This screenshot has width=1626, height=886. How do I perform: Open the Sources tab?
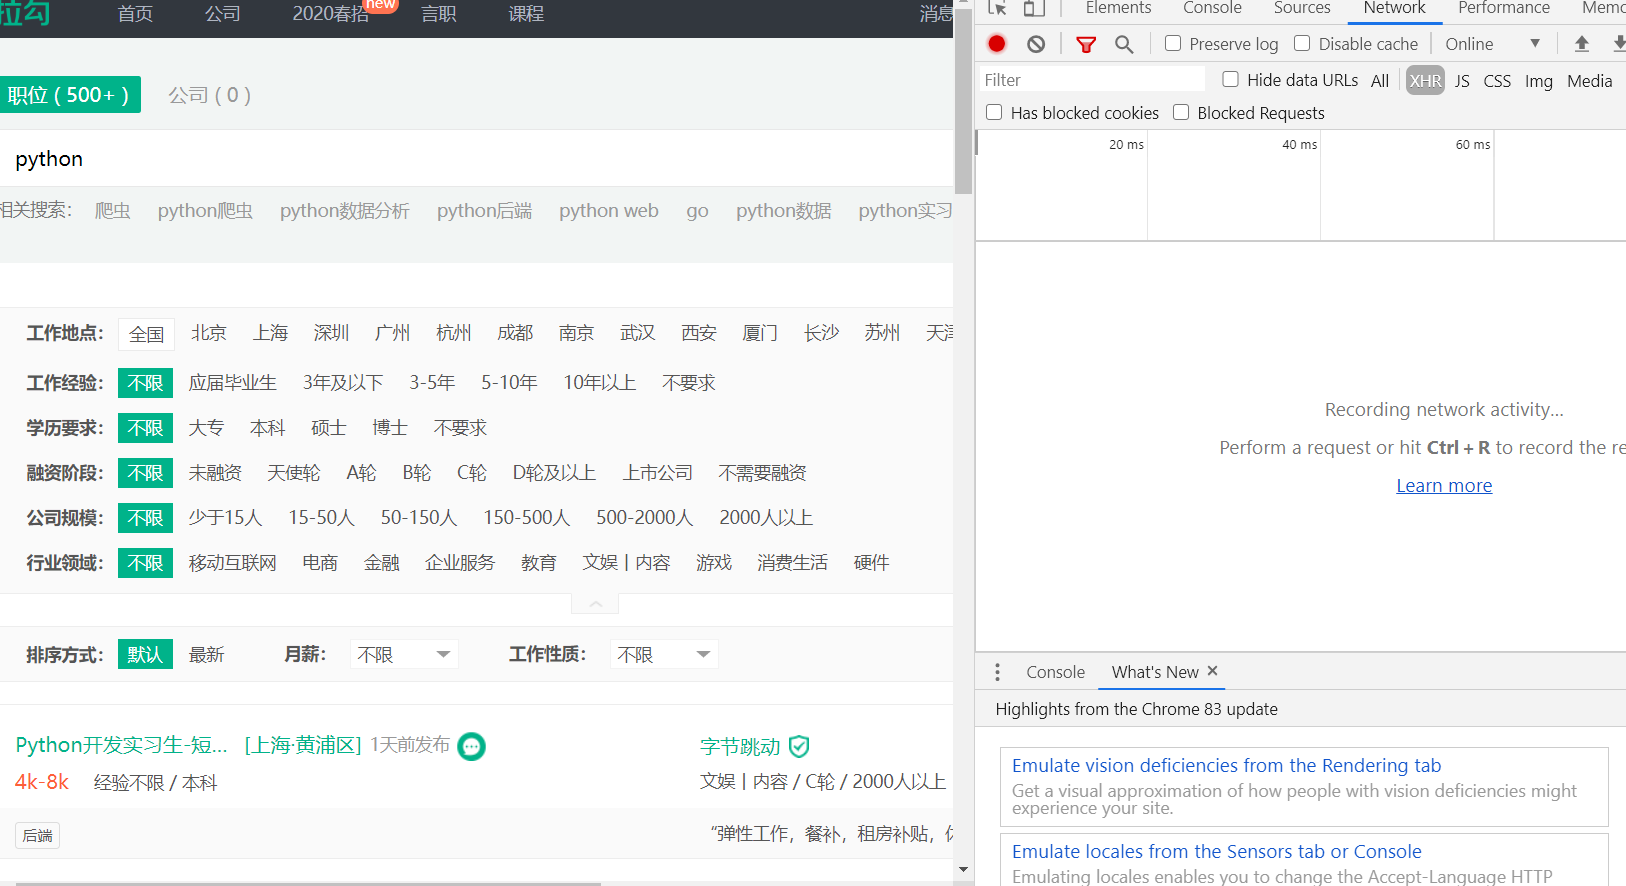click(1302, 8)
